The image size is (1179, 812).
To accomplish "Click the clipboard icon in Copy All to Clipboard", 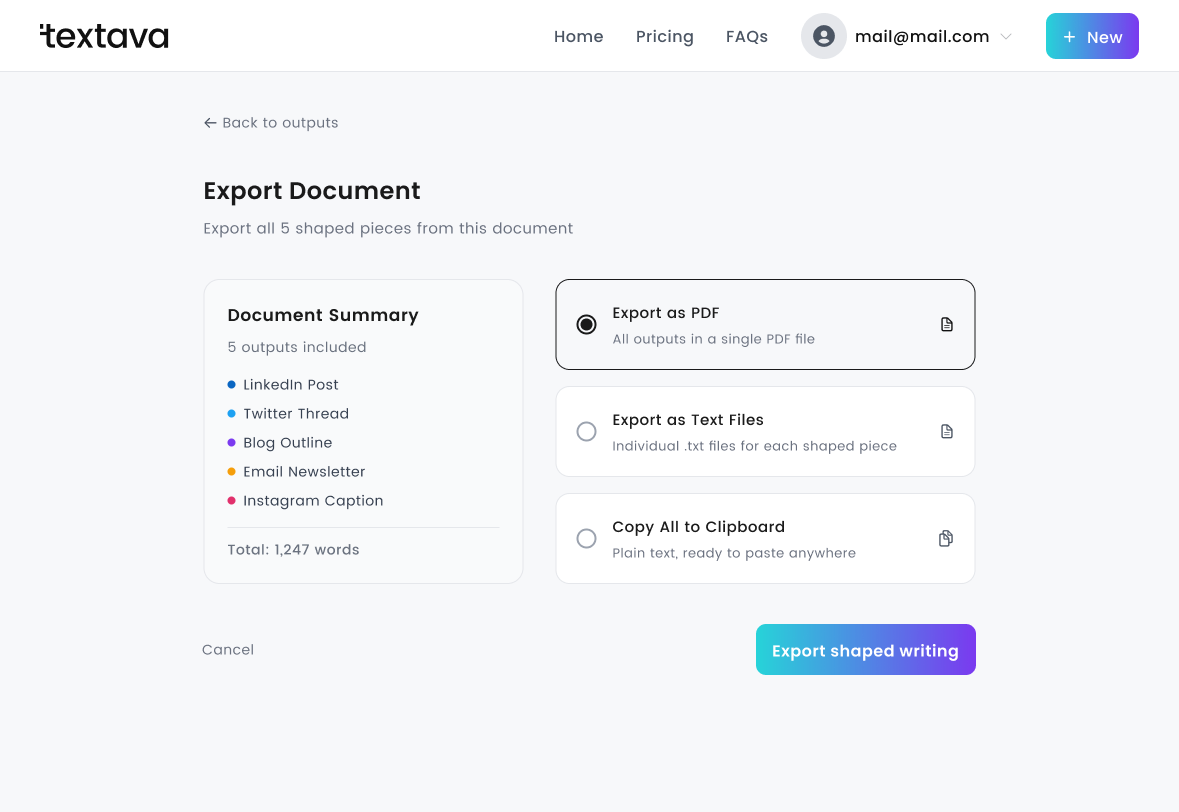I will [x=946, y=538].
